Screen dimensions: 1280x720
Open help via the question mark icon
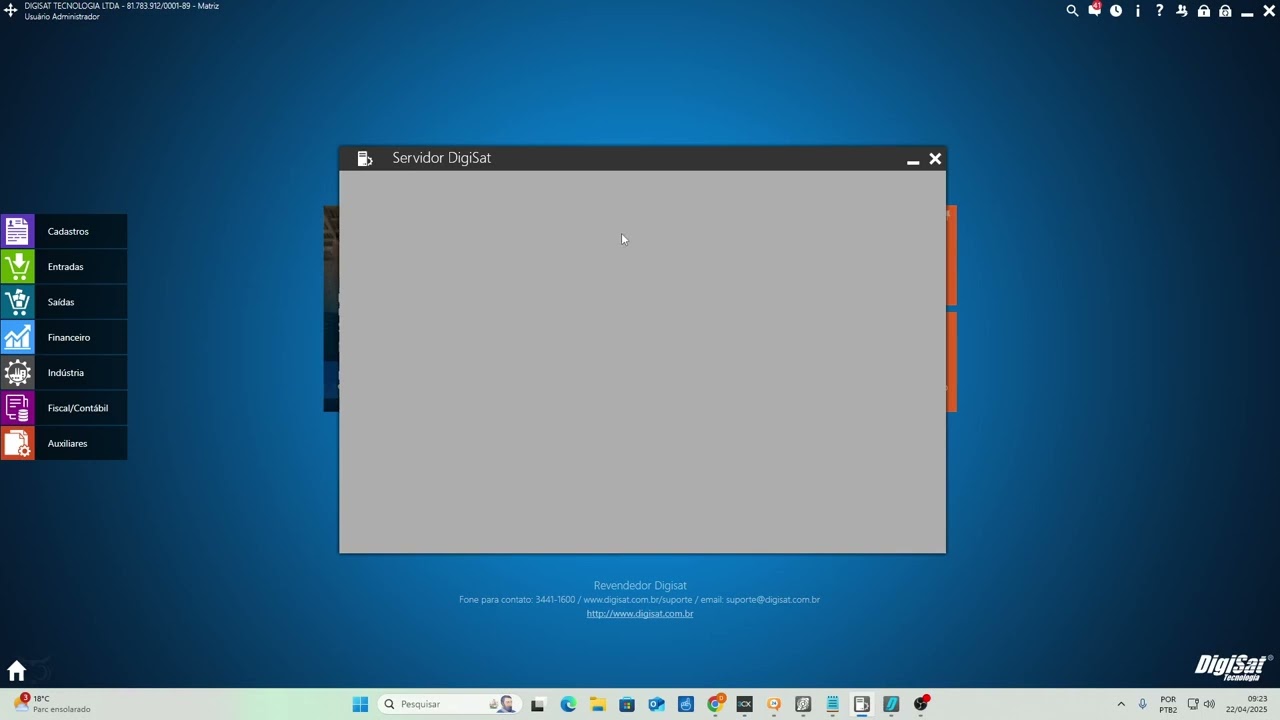(x=1160, y=11)
